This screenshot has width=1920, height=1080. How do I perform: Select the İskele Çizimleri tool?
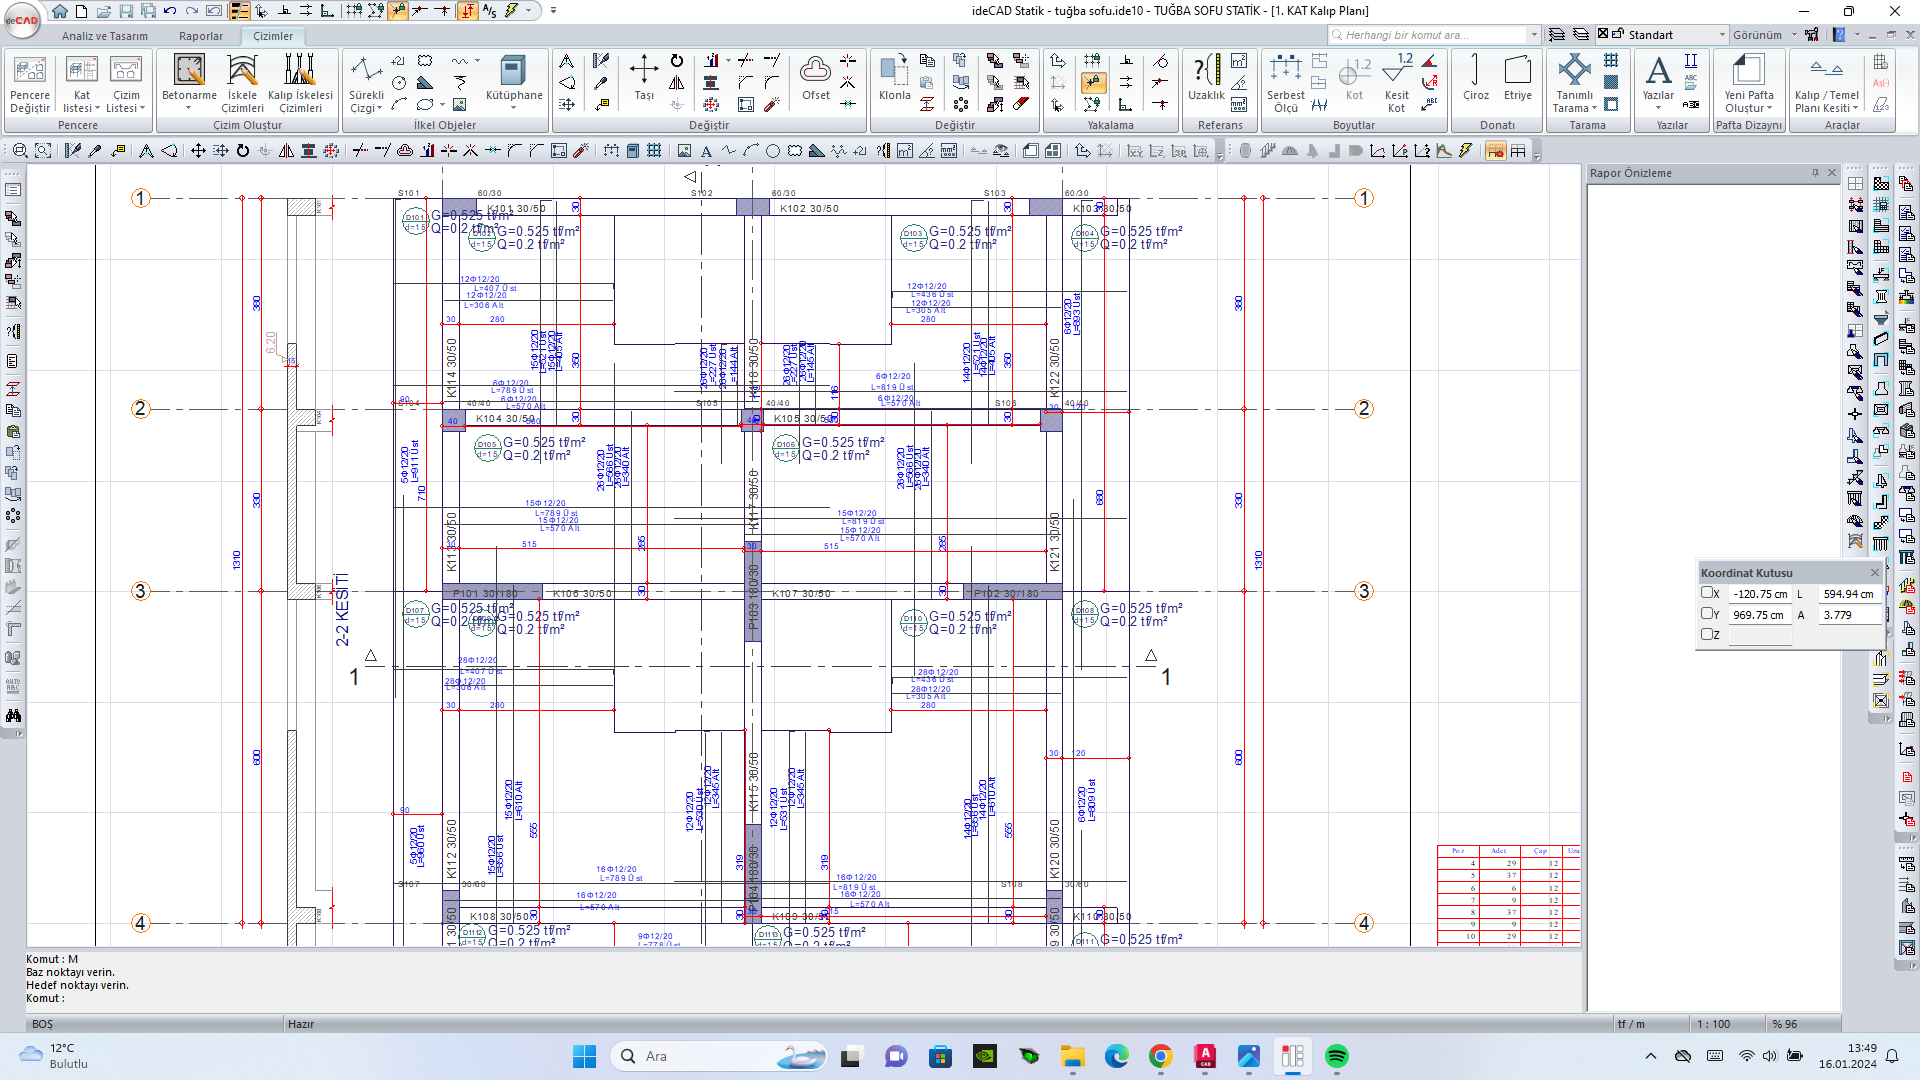[x=242, y=84]
